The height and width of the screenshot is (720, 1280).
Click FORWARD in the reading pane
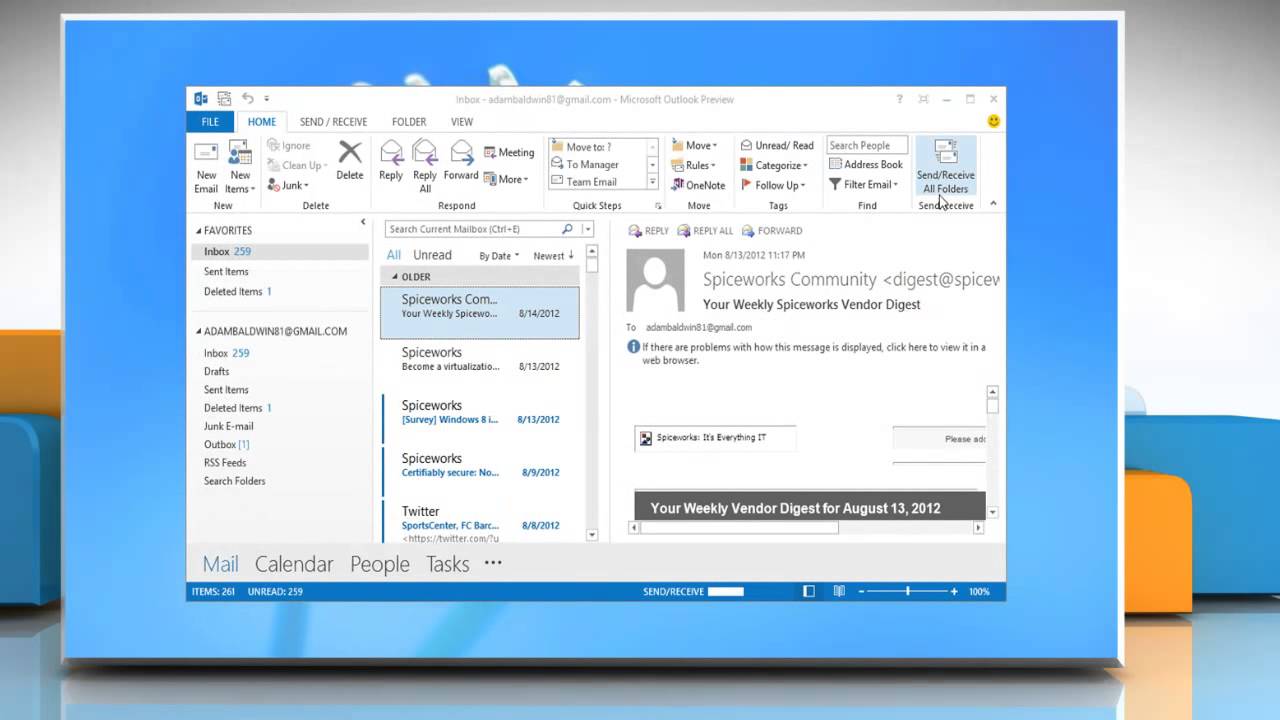(771, 230)
